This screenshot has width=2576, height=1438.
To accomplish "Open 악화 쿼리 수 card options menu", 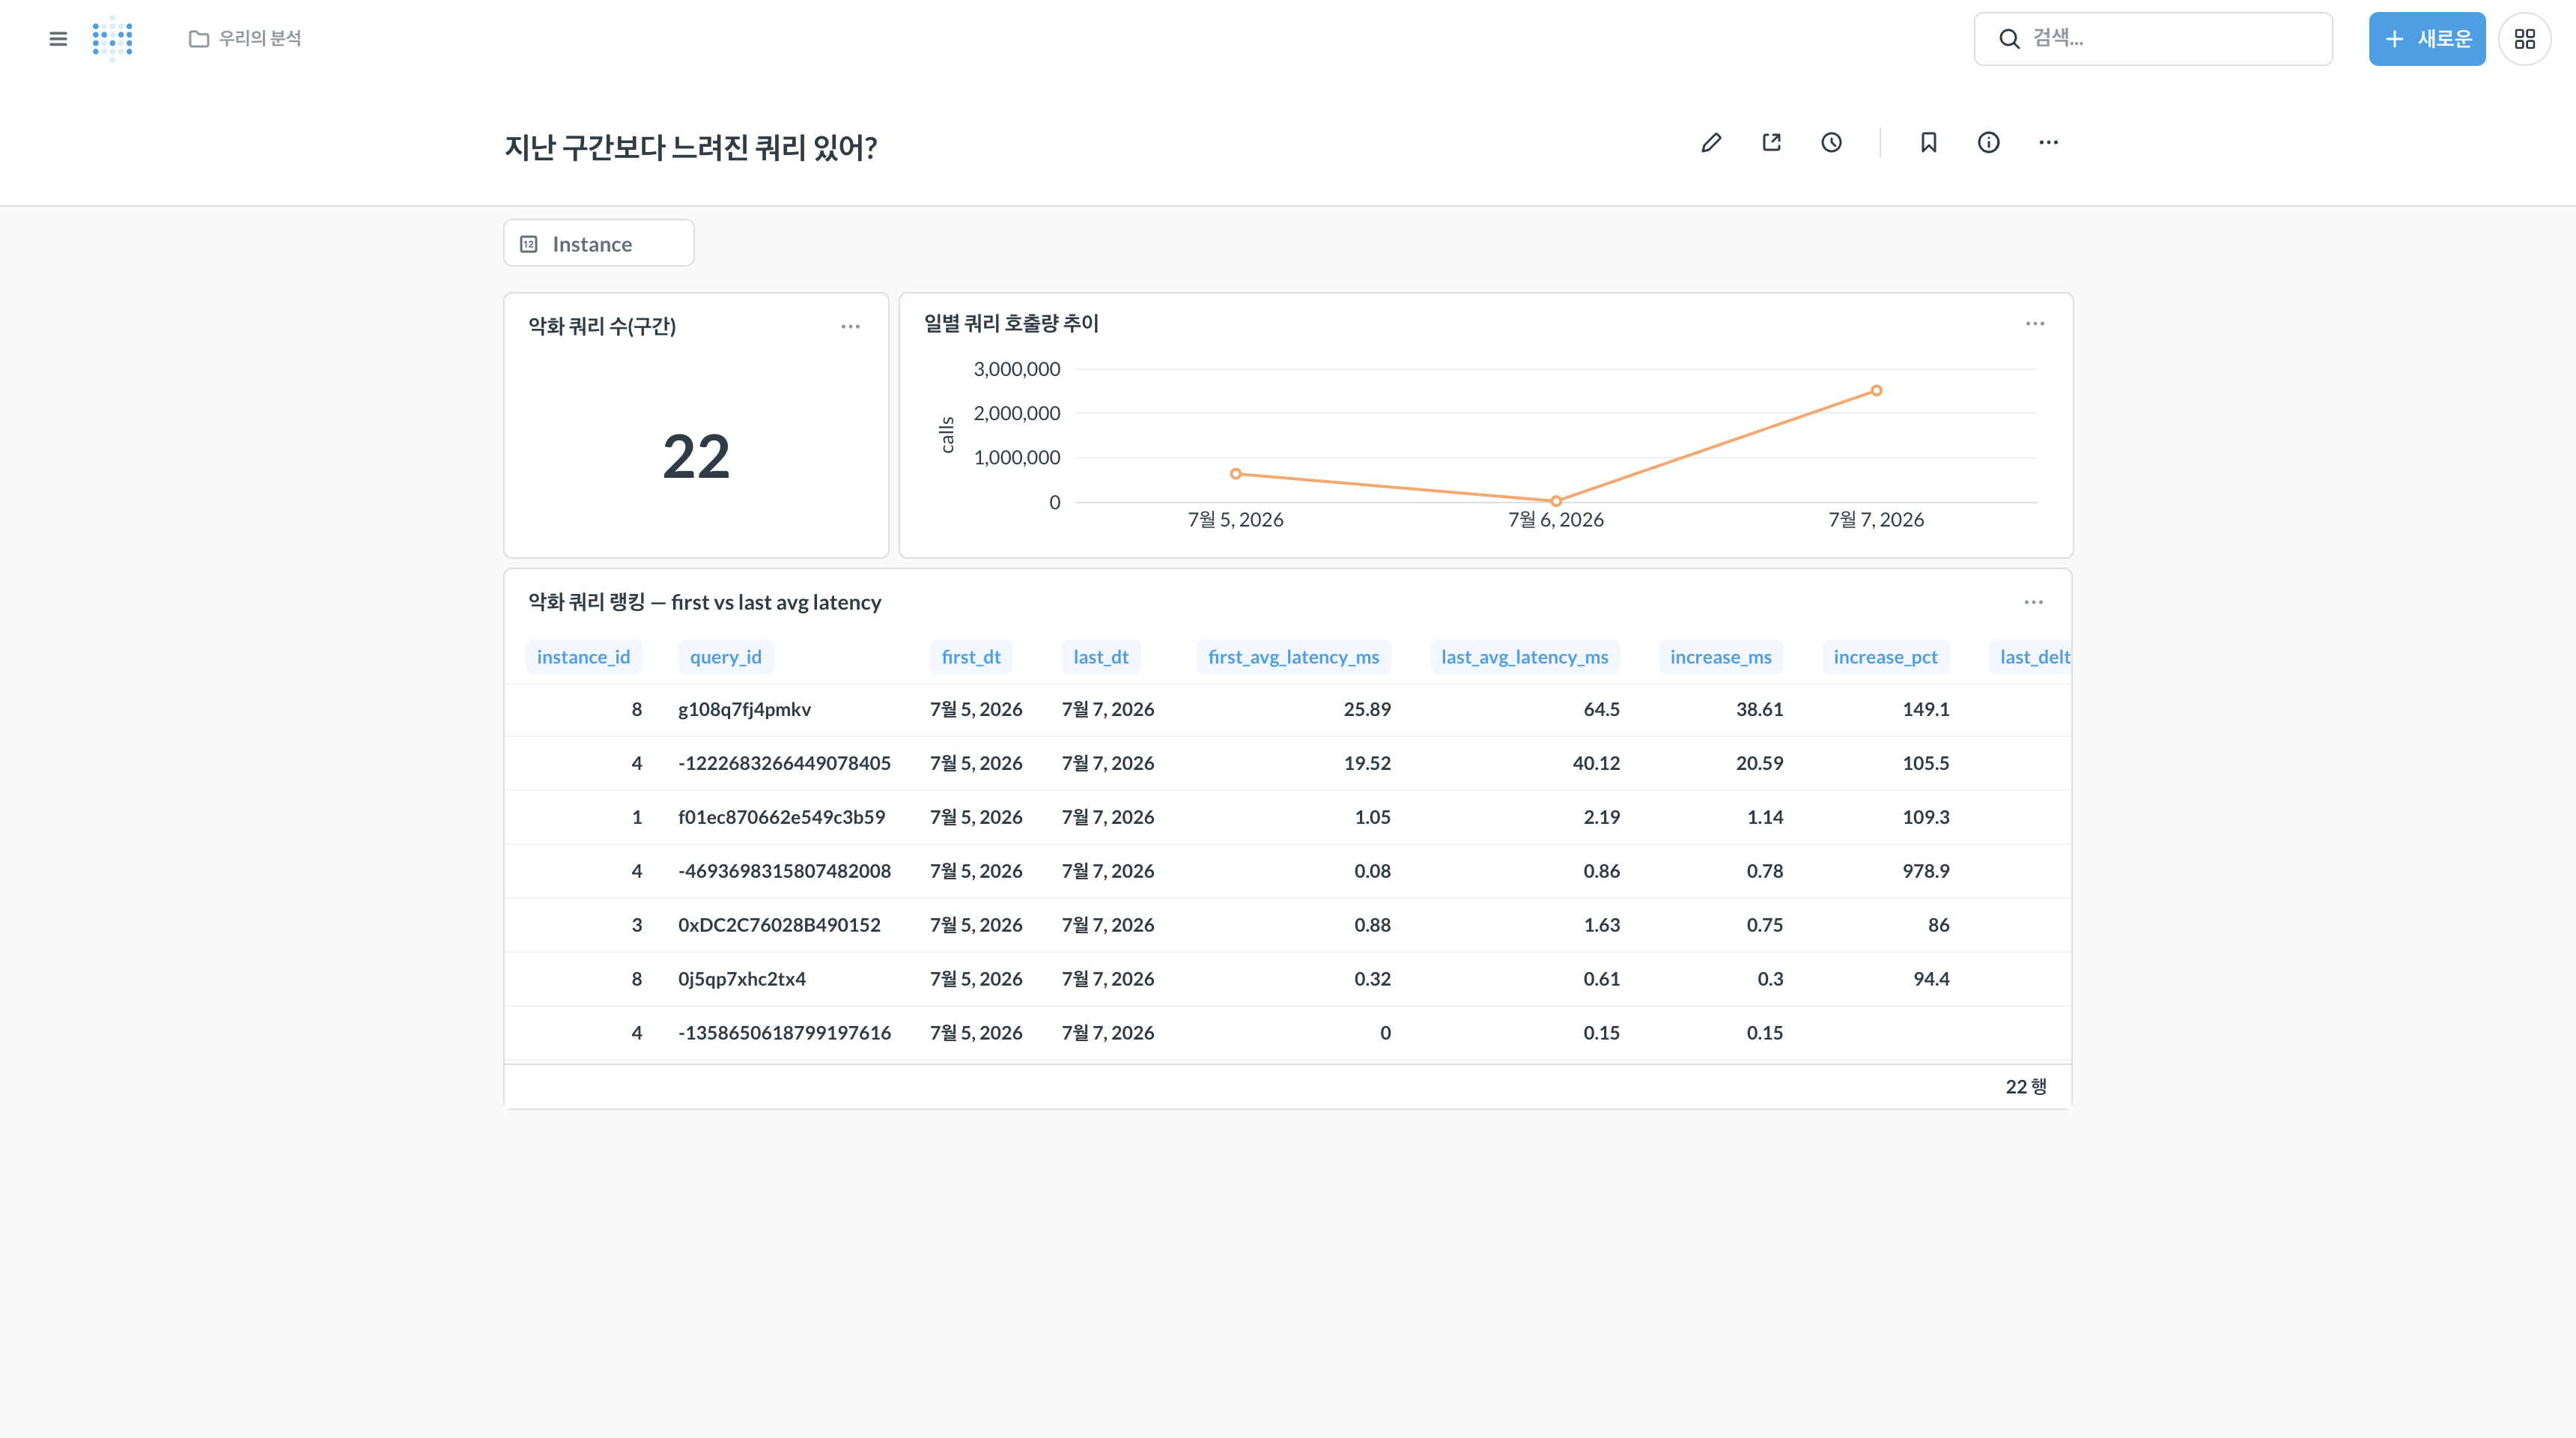I will click(850, 327).
